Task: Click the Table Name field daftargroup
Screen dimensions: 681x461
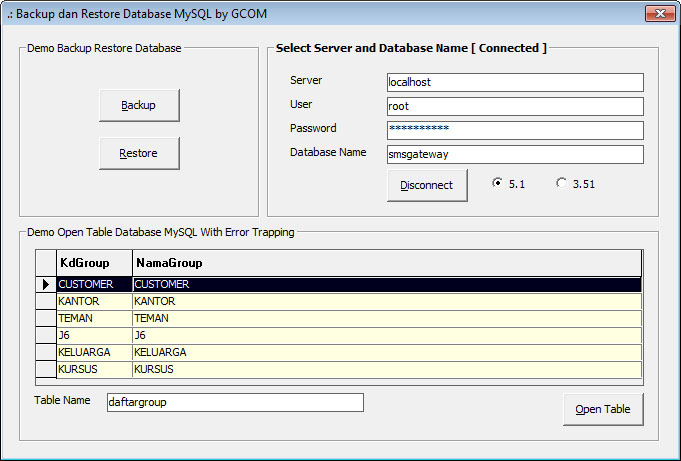Action: click(x=235, y=402)
